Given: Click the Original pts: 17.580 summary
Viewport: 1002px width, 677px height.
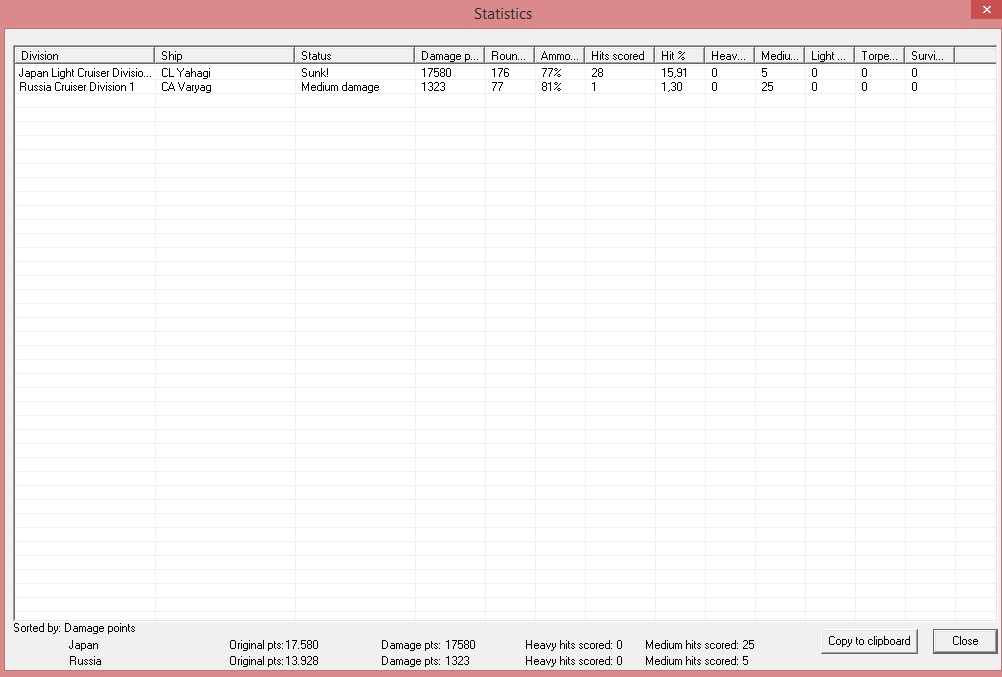Looking at the screenshot, I should click(274, 645).
